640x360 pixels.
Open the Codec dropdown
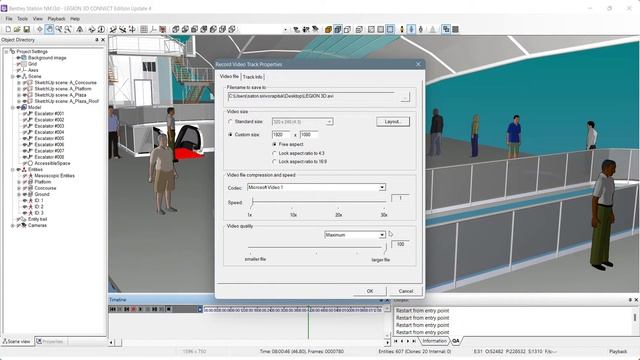[x=382, y=187]
